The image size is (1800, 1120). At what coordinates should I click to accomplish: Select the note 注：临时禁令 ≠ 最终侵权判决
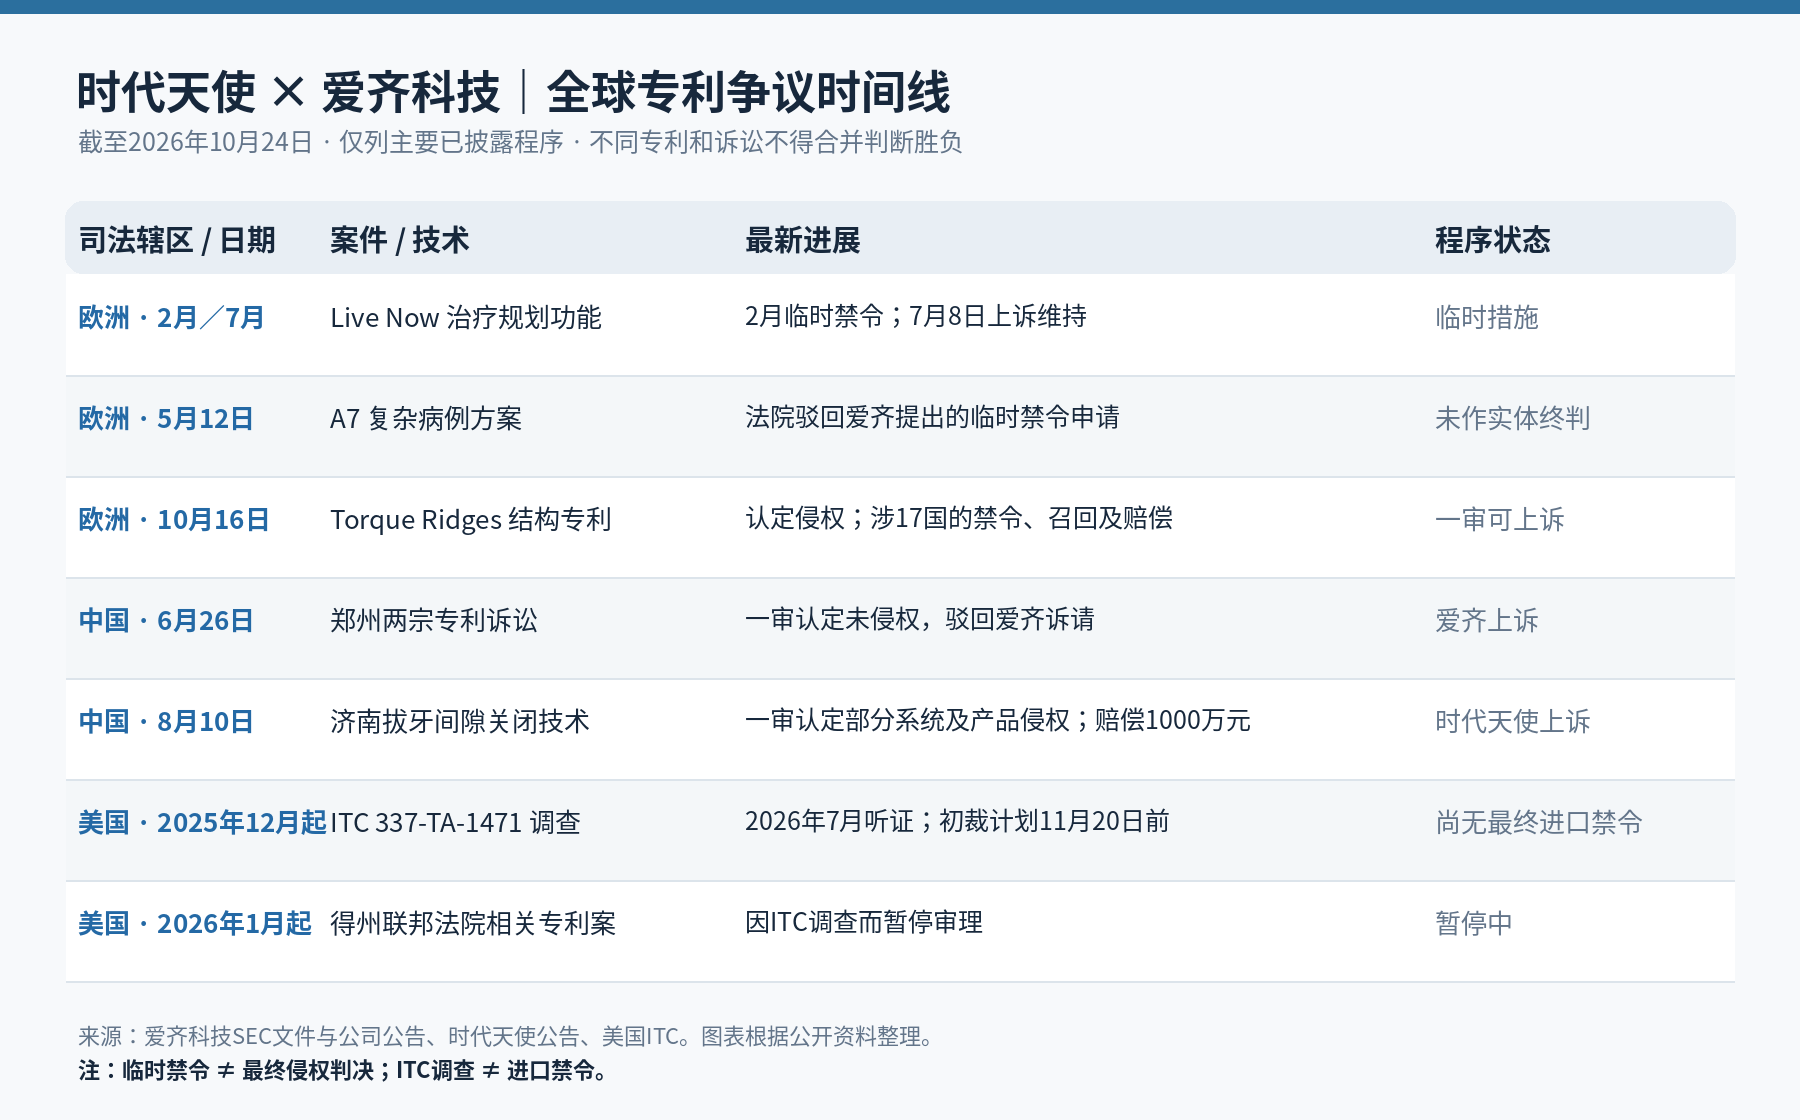click(345, 1071)
